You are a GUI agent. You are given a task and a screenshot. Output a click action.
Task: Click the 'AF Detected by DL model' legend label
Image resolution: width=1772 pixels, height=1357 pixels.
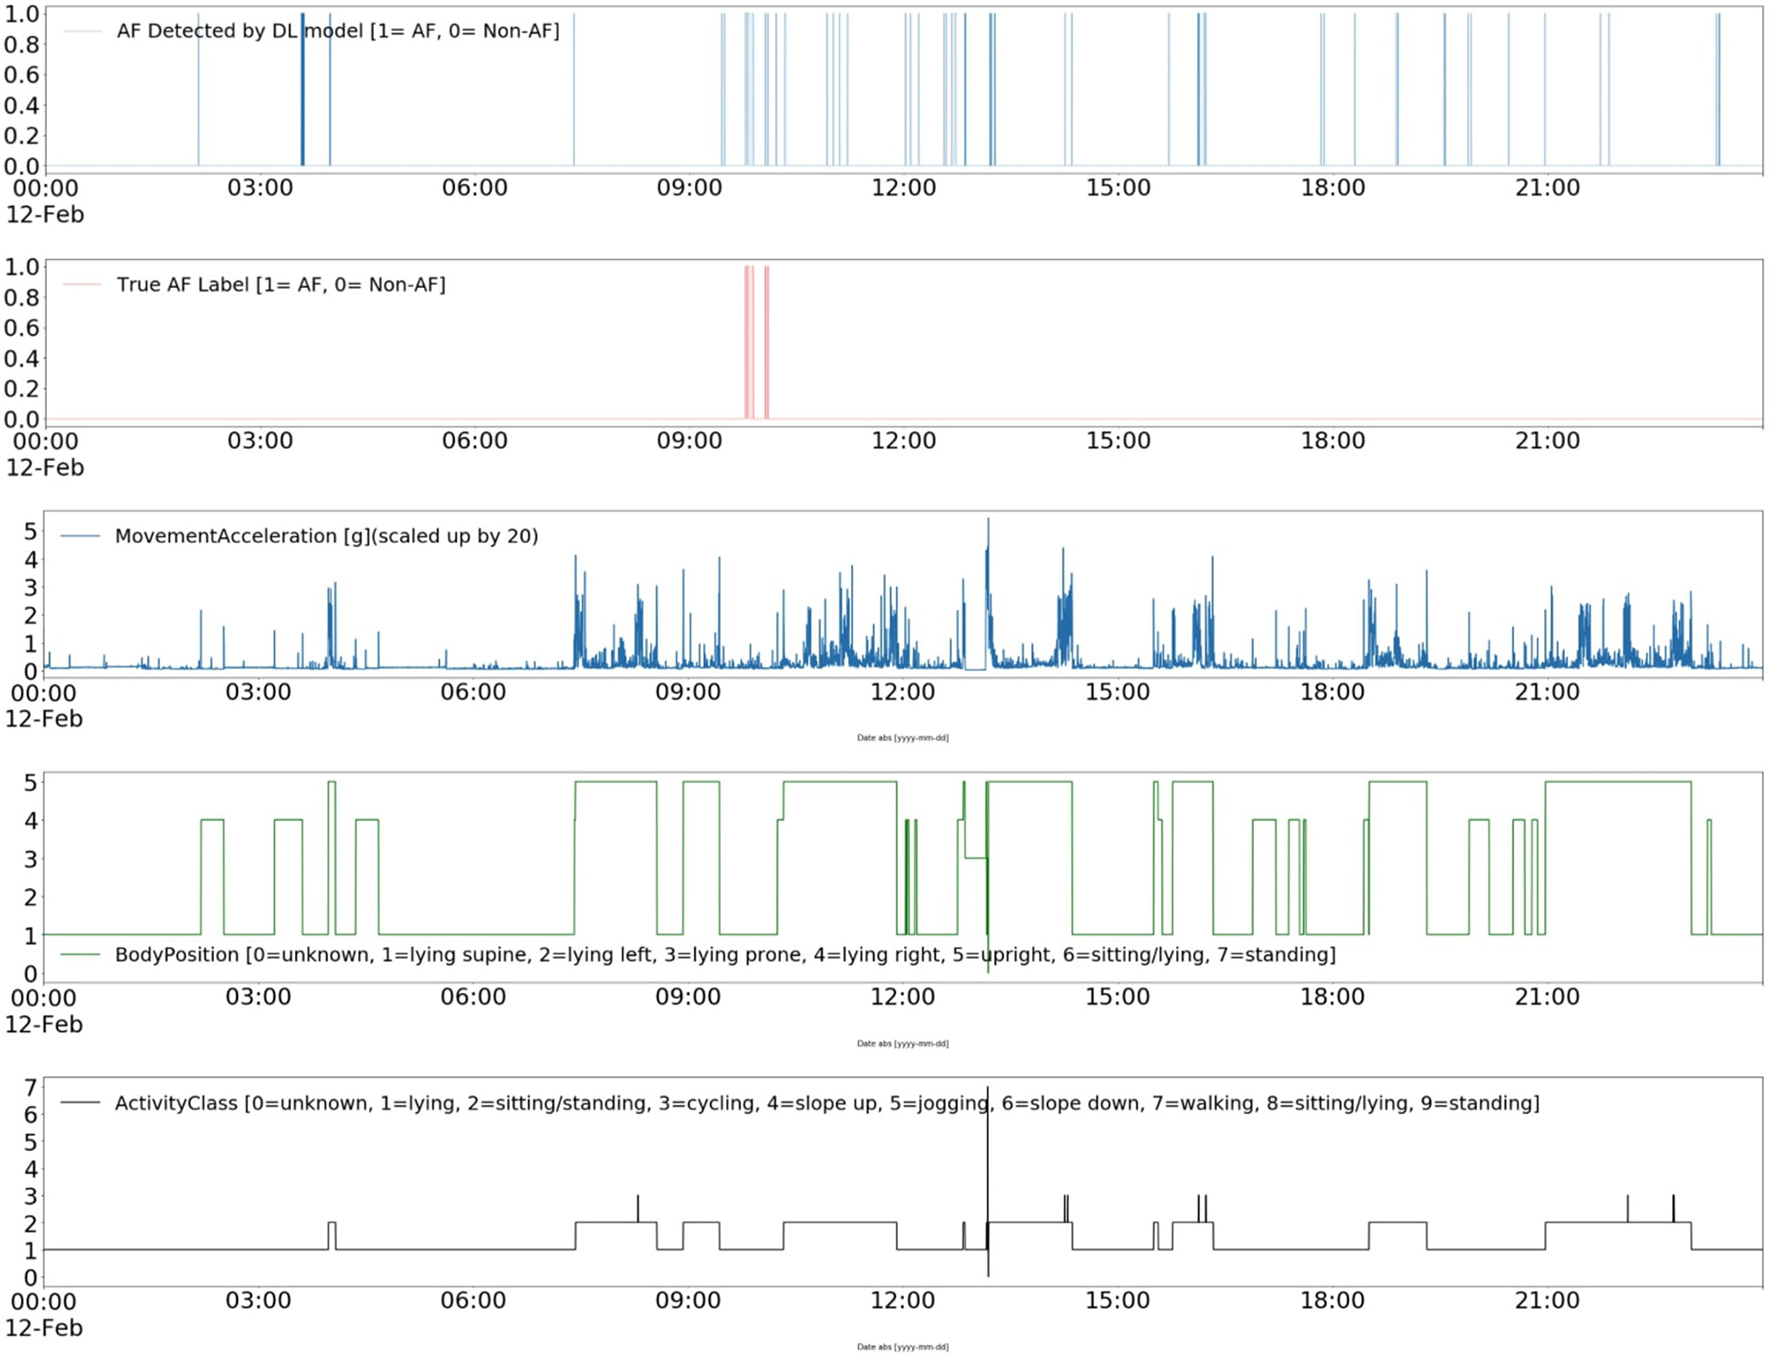(337, 31)
